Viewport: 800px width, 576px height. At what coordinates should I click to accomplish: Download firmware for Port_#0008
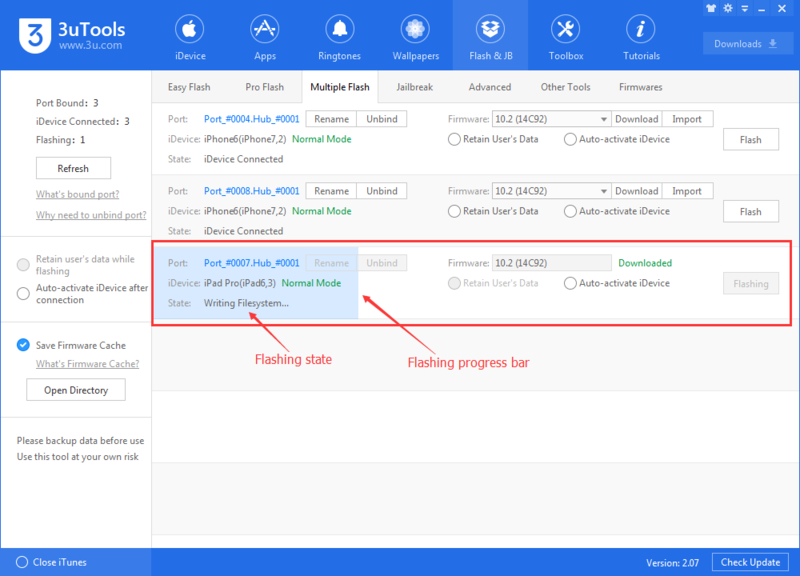click(636, 191)
